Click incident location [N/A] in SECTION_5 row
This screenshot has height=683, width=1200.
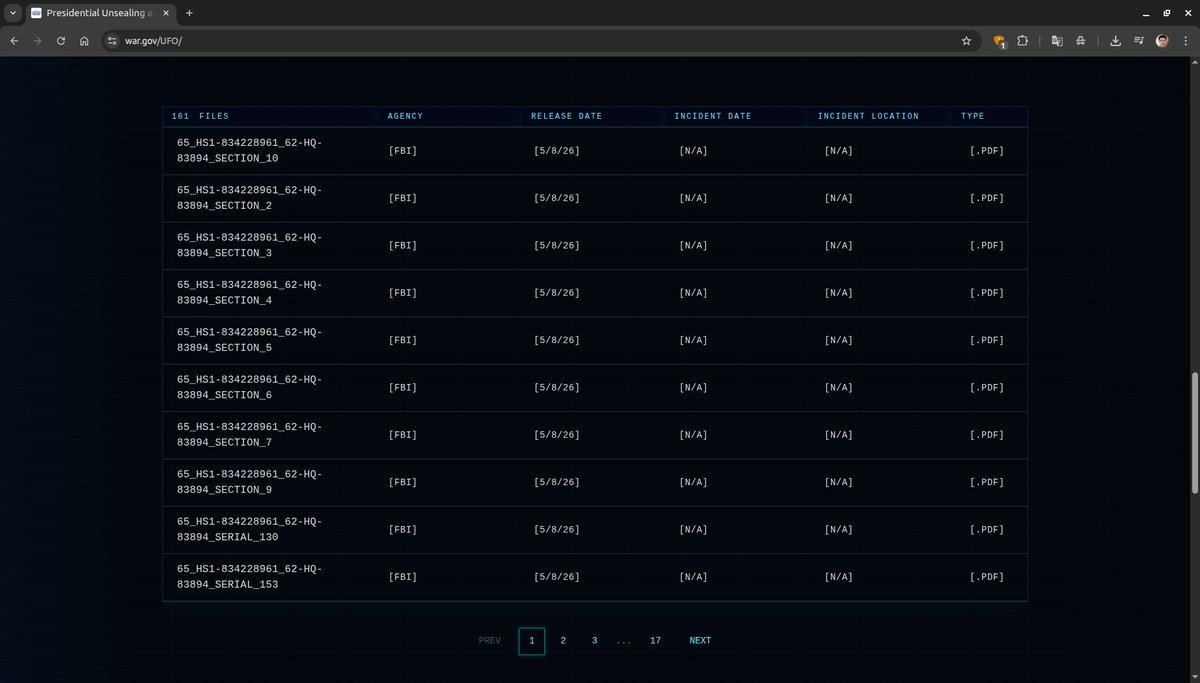[838, 340]
